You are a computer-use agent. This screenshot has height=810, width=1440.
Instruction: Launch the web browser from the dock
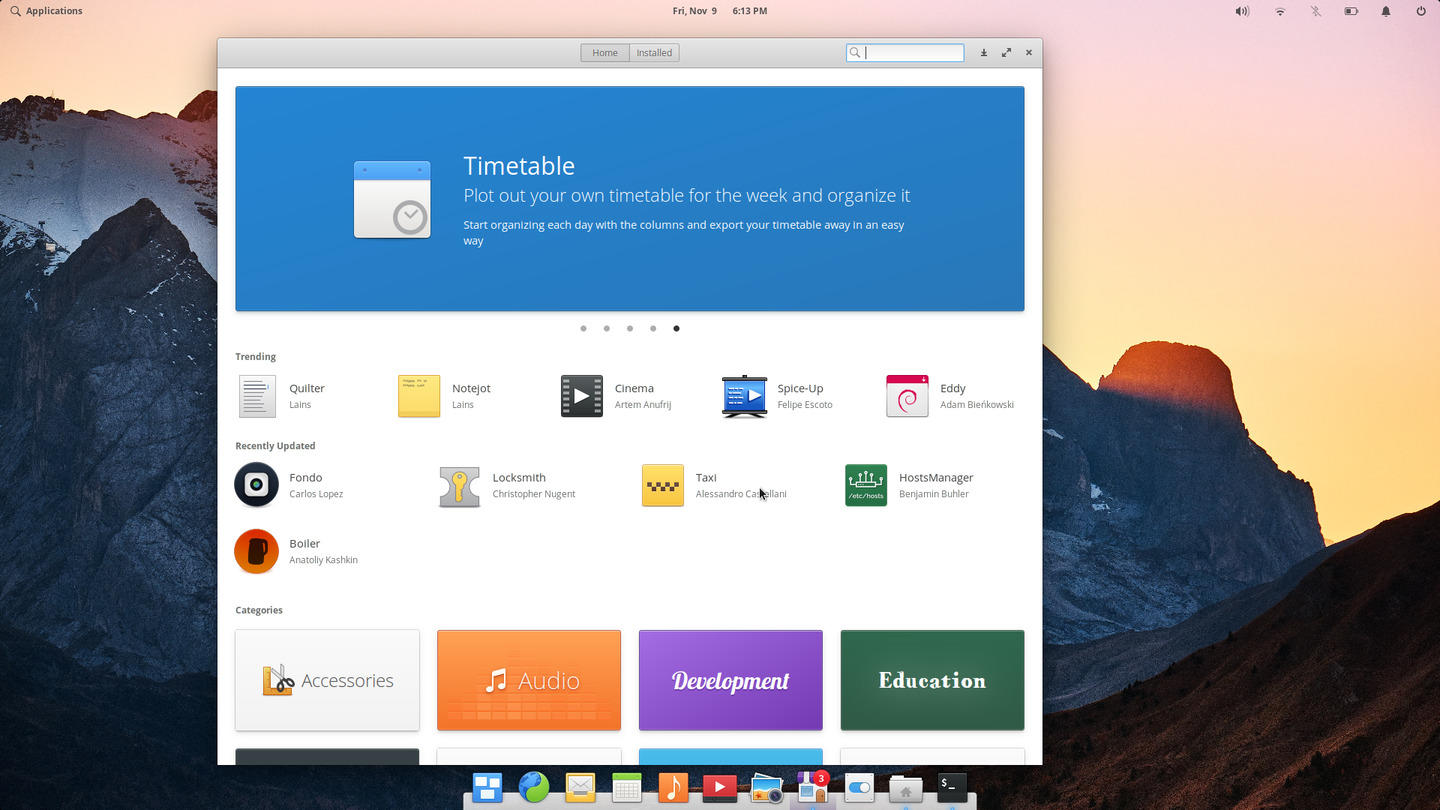[534, 788]
